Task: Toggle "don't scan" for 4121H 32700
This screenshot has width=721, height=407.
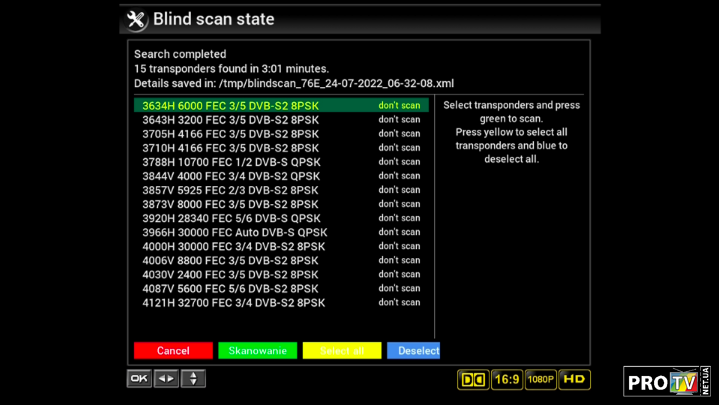Action: (399, 302)
